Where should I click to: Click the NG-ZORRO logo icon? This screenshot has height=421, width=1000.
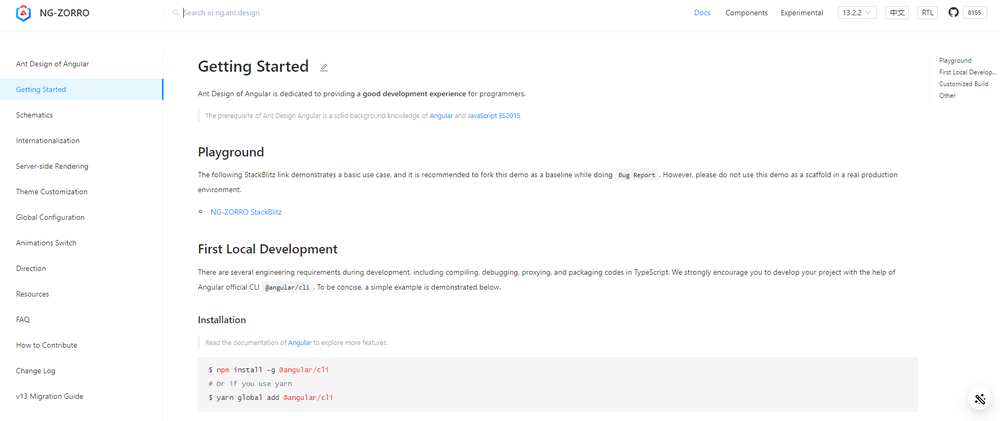(24, 13)
